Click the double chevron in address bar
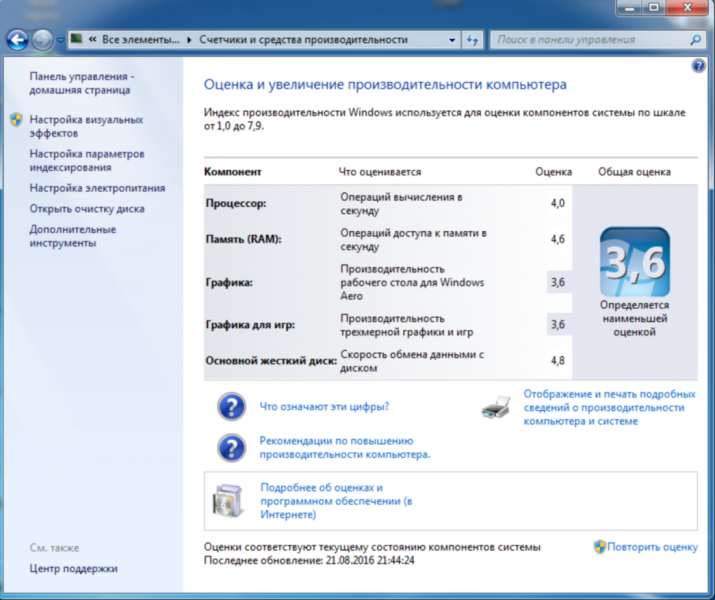This screenshot has height=600, width=715. pyautogui.click(x=93, y=40)
